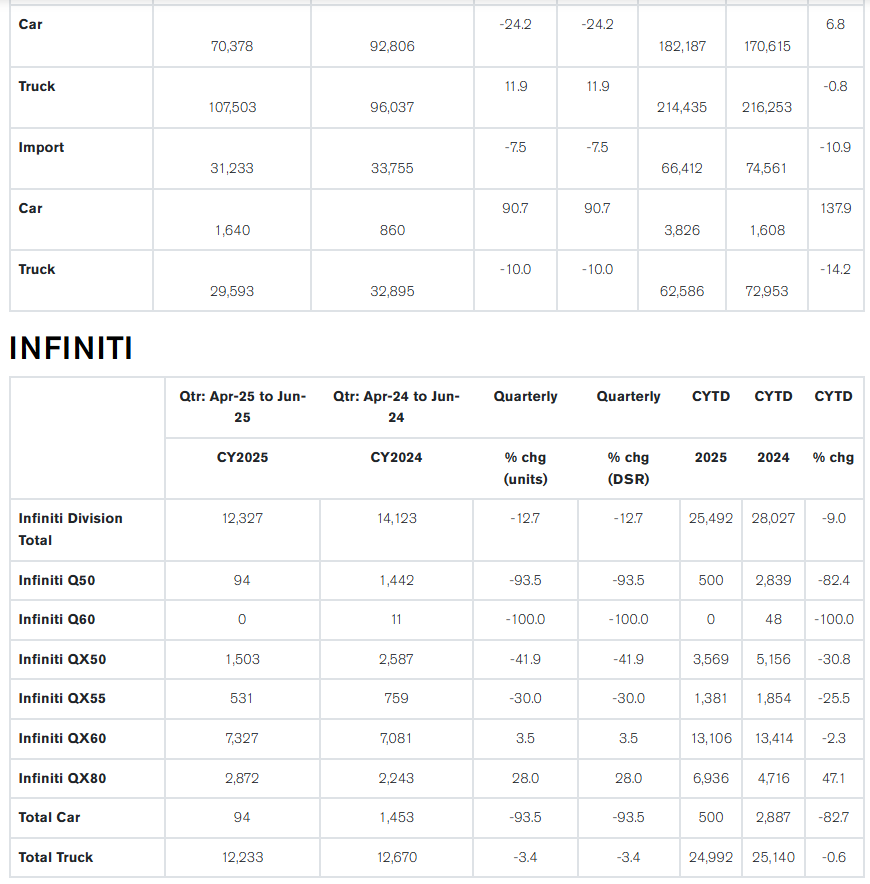Click the Infiniti QX55 row label
Screen dimensions: 870x884
point(62,699)
